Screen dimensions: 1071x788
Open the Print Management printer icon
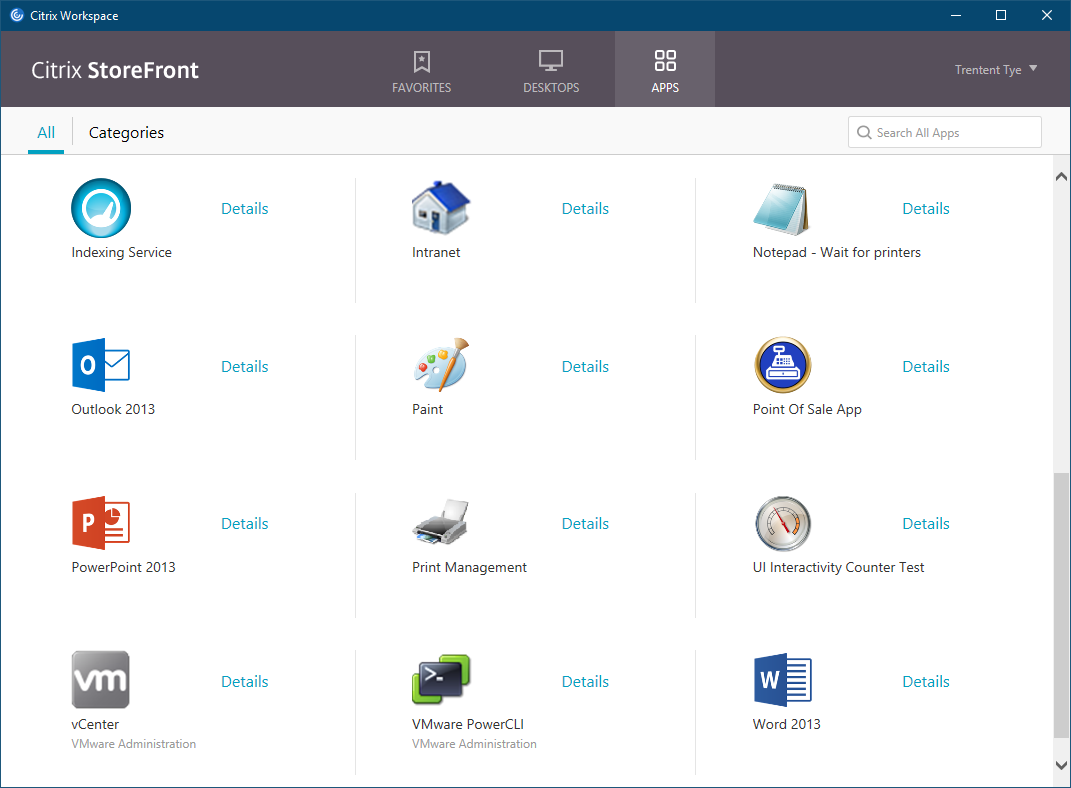tap(441, 523)
